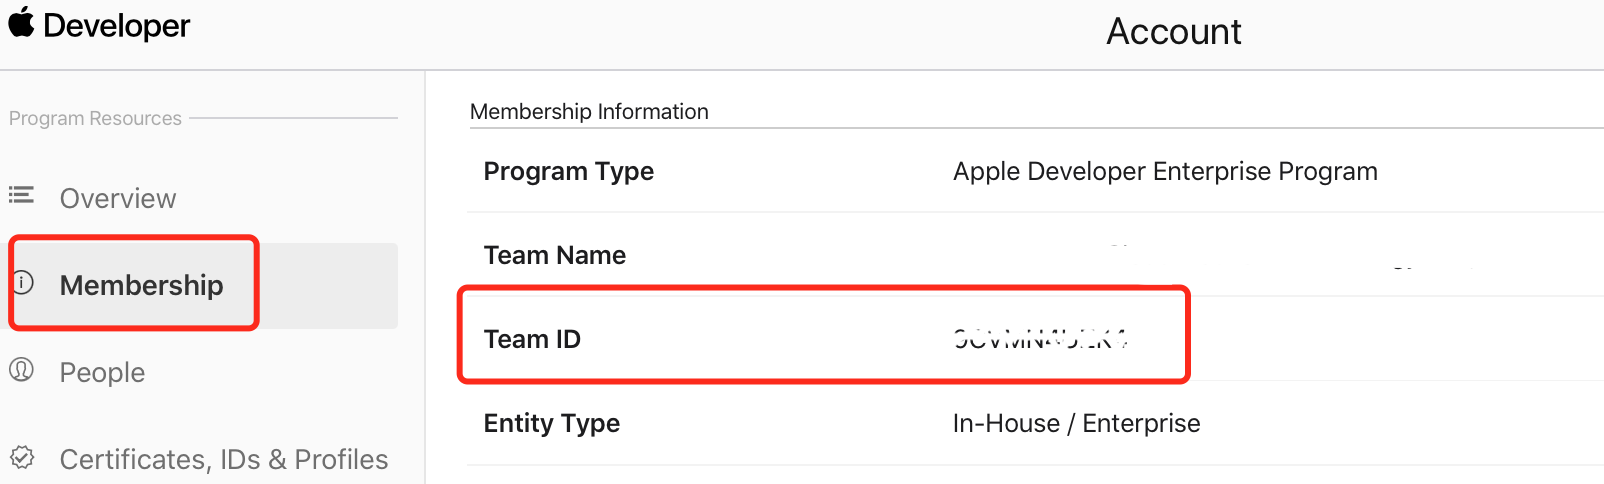Click the Program Type row label
1604x484 pixels.
568,171
